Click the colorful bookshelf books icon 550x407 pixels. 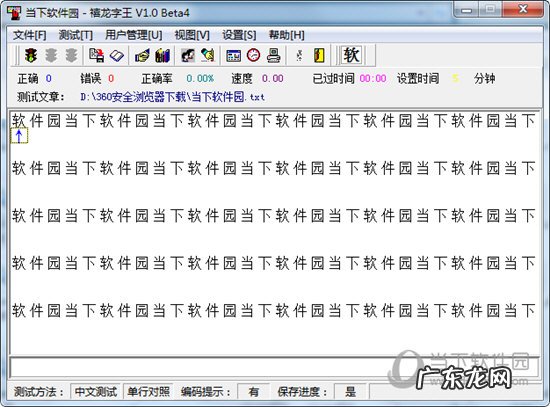pos(162,55)
